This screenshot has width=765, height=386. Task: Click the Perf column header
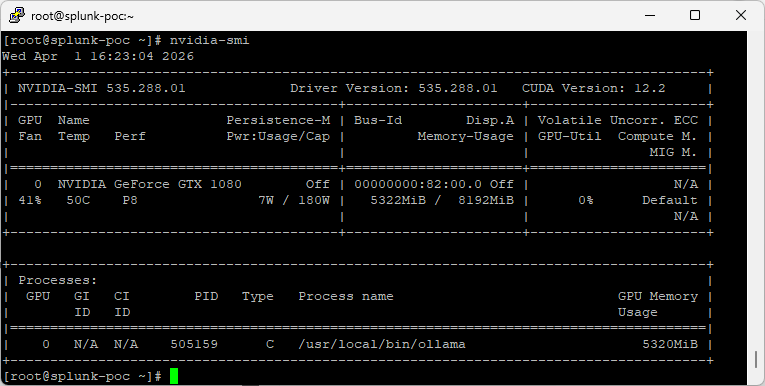pyautogui.click(x=130, y=136)
